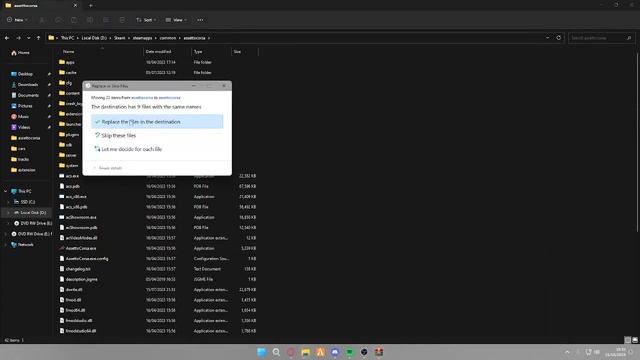The width and height of the screenshot is (640, 360).
Task: Expand More details in the dialog
Action: click(x=108, y=168)
